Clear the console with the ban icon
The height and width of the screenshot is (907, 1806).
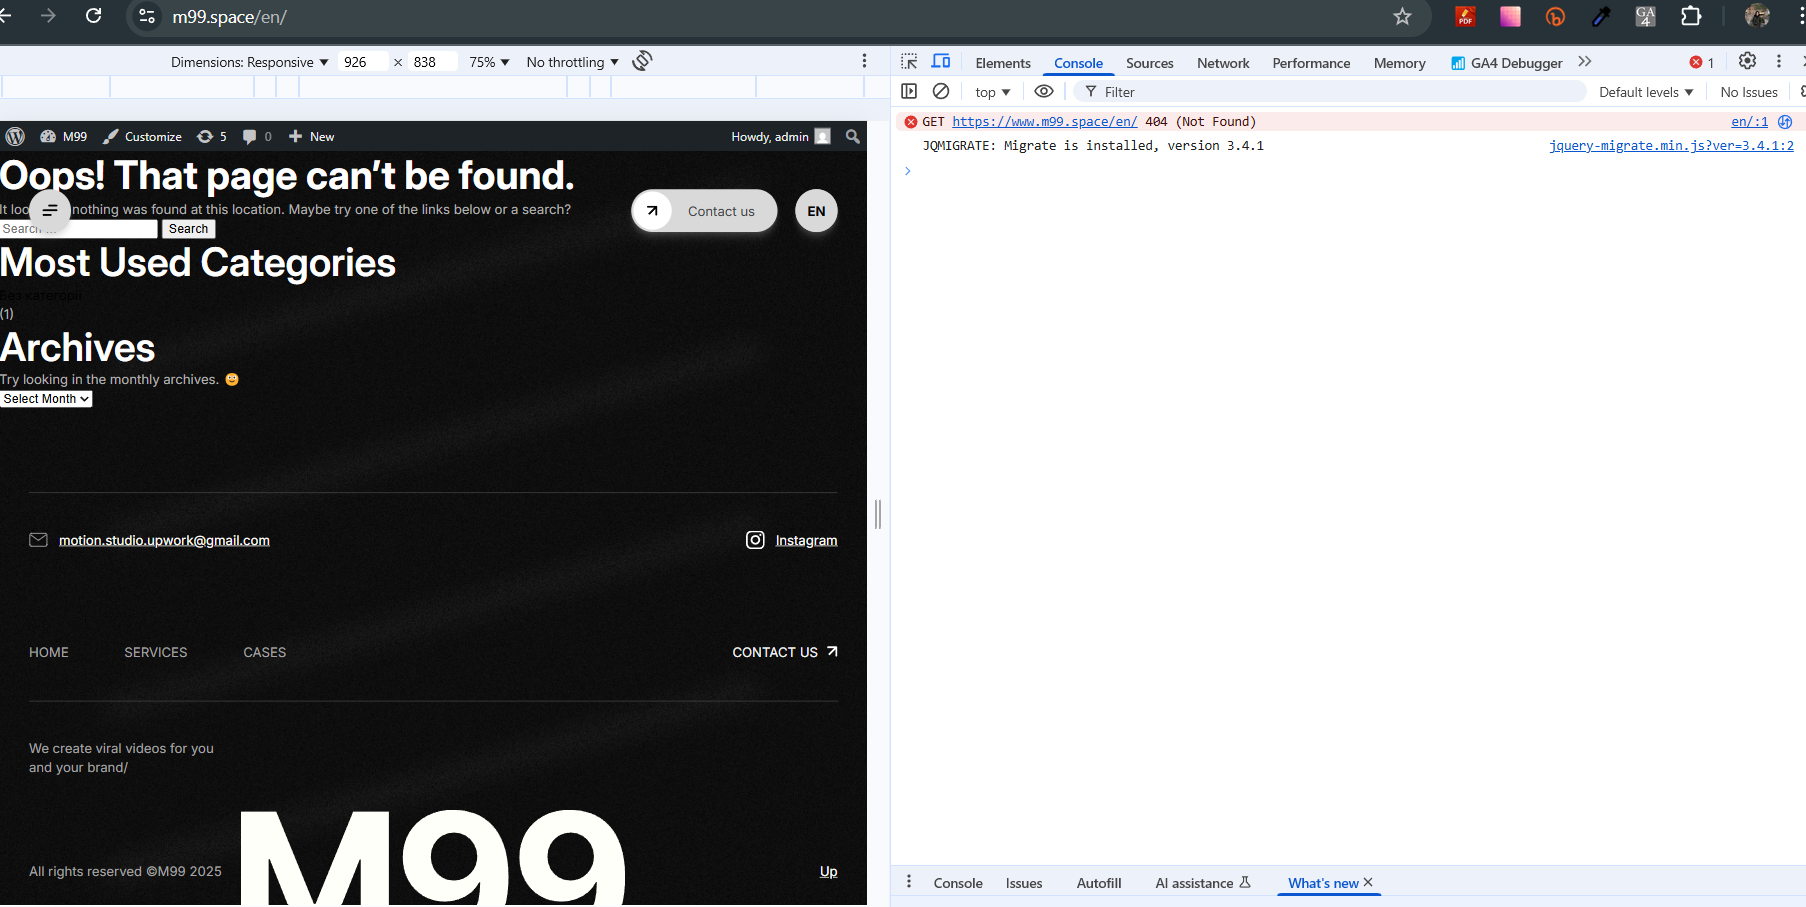pyautogui.click(x=941, y=91)
